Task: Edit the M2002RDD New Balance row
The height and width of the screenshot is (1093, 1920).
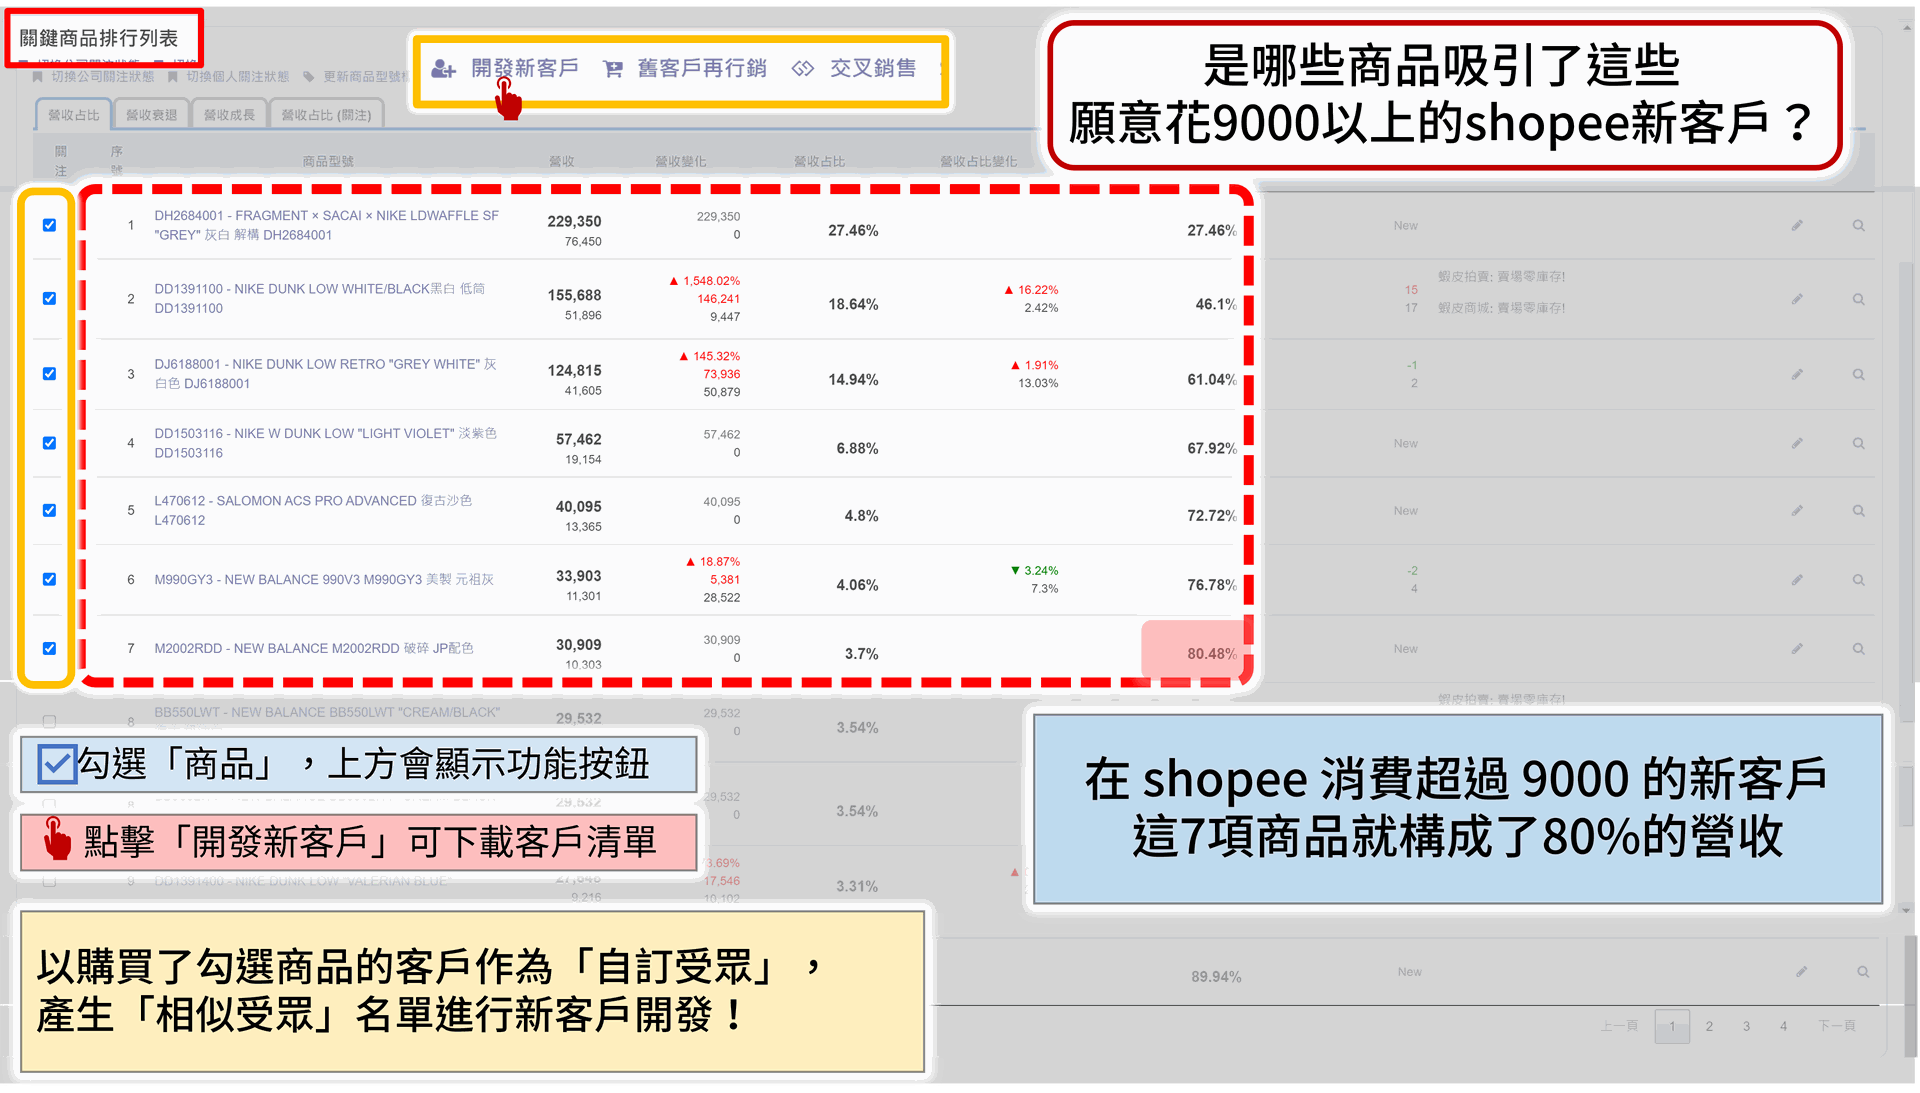Action: [1797, 649]
